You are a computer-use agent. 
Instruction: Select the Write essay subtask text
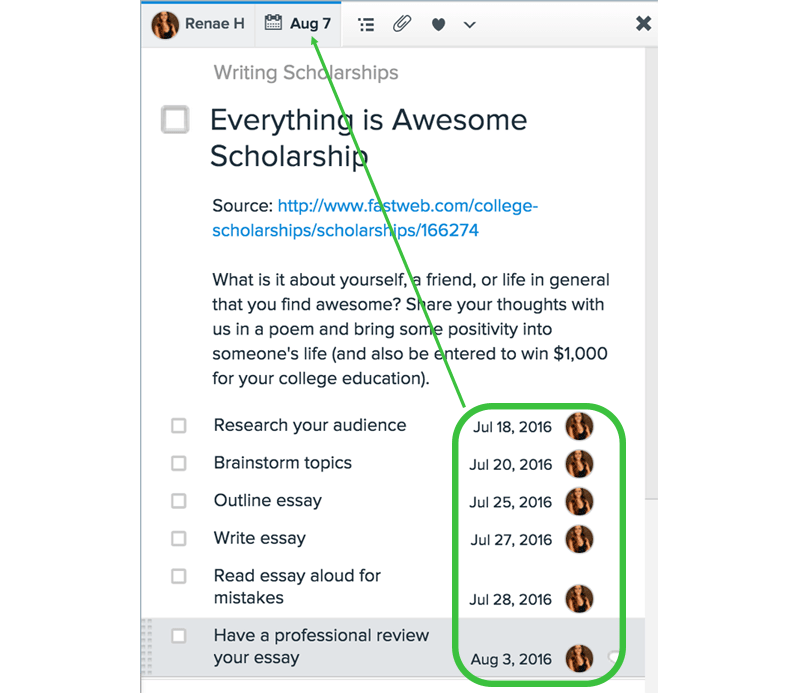point(260,538)
